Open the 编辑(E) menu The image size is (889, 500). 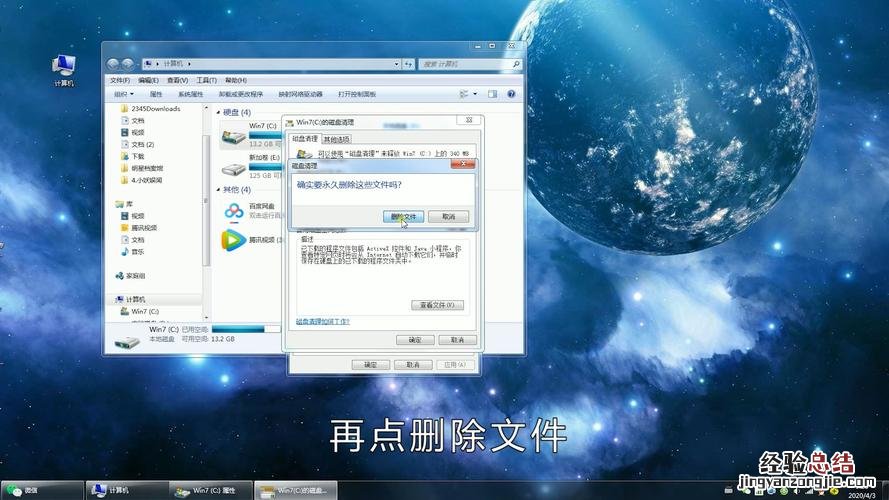(148, 80)
